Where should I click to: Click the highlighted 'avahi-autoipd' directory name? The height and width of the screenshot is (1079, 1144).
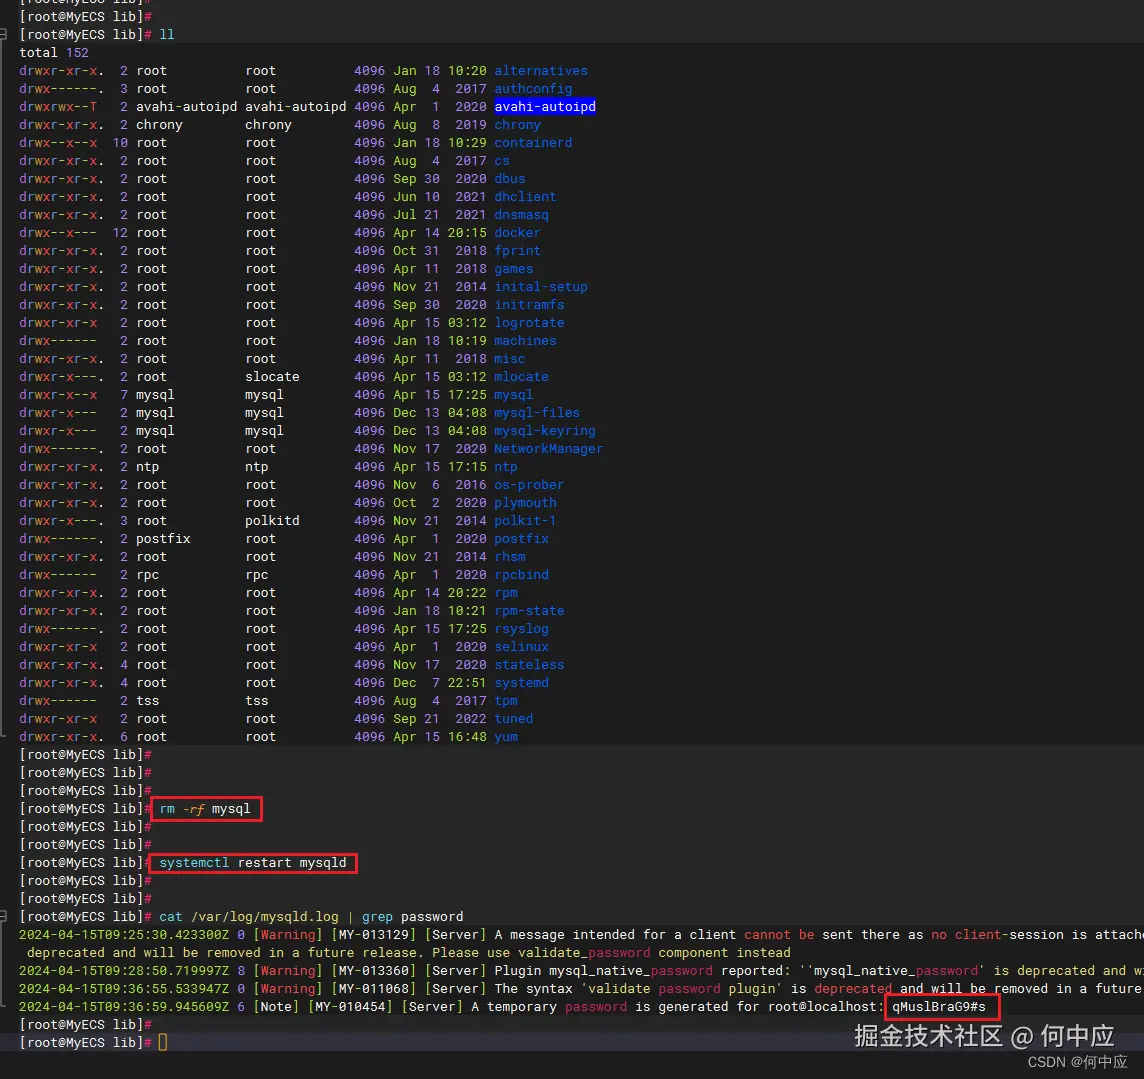[545, 107]
